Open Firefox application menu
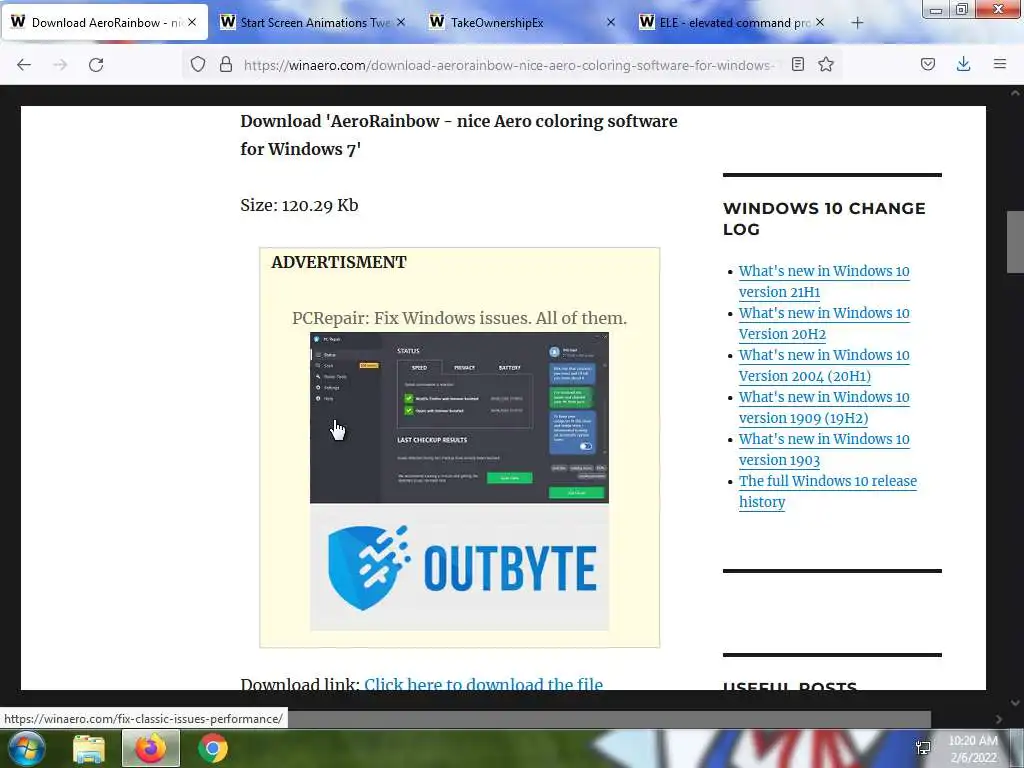 click(x=1000, y=64)
